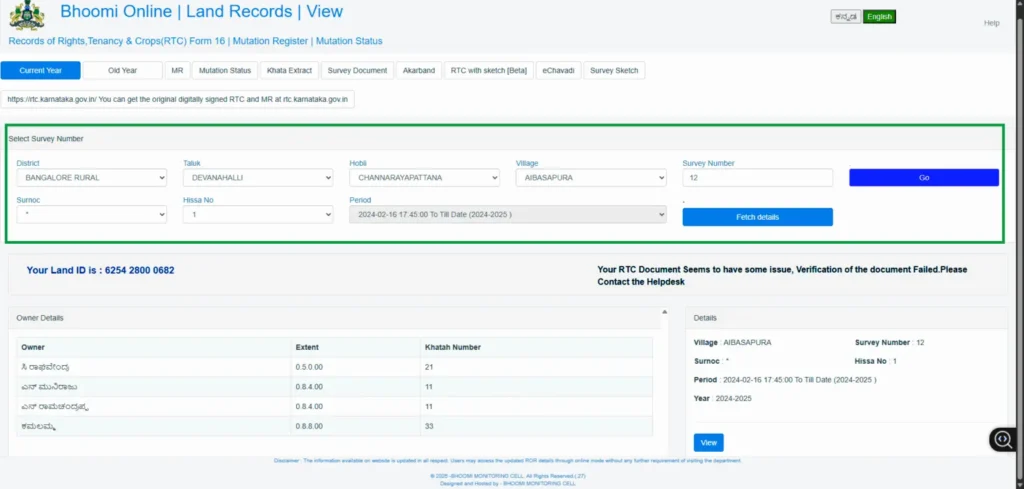Open the Khata Extract tab

pyautogui.click(x=289, y=71)
